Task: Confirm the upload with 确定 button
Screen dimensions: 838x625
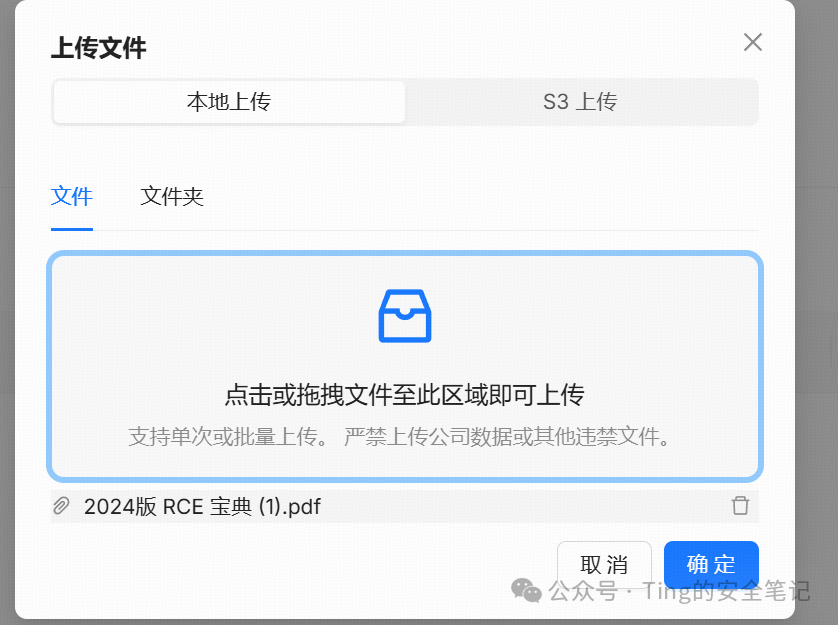Action: coord(711,565)
